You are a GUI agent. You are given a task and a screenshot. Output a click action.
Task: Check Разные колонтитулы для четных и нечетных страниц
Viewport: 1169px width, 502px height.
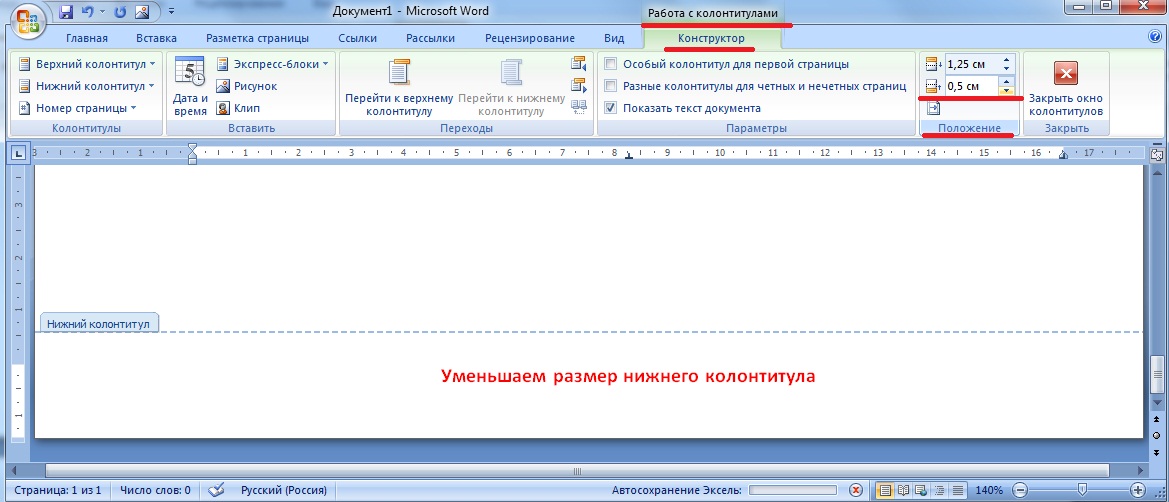[611, 86]
